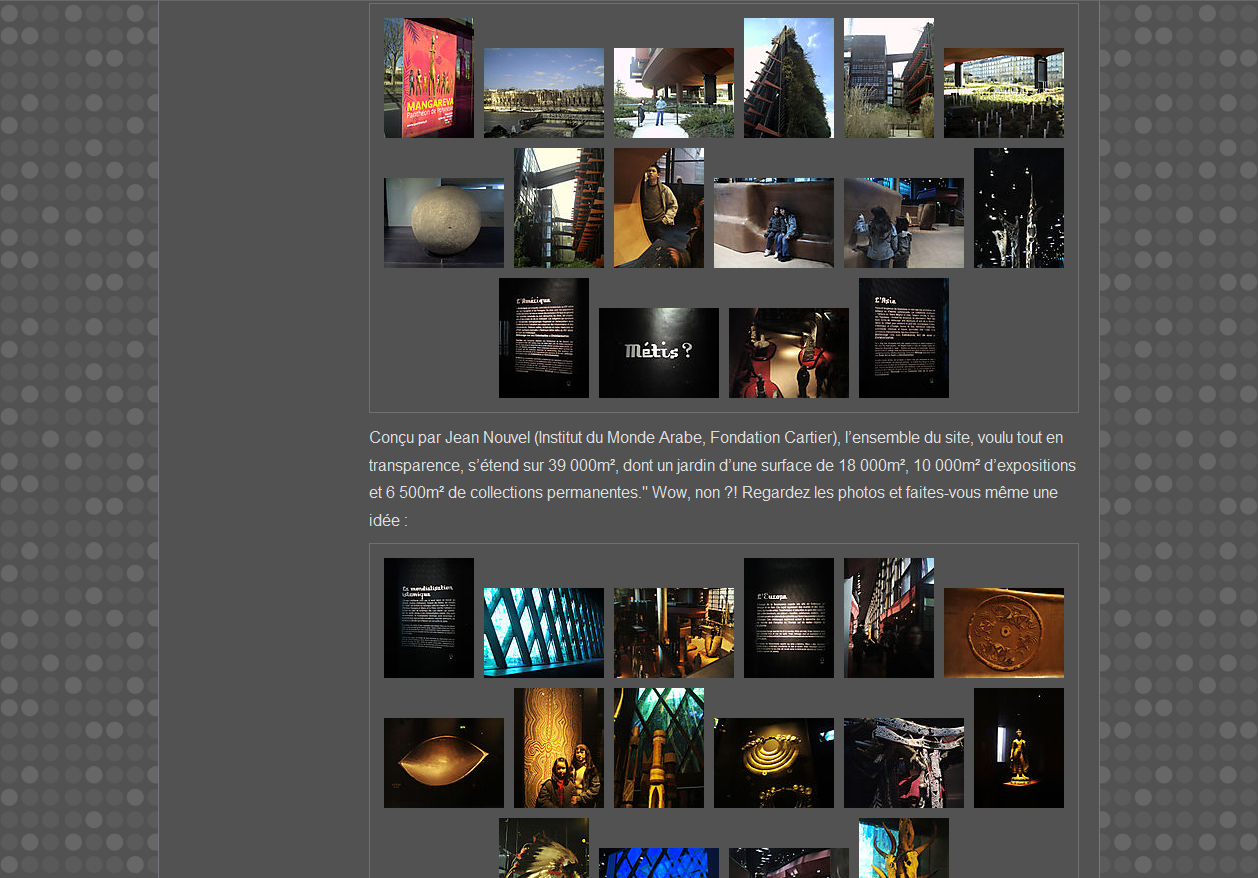Open the vegetal green wall building photo
1258x878 pixels.
click(788, 78)
